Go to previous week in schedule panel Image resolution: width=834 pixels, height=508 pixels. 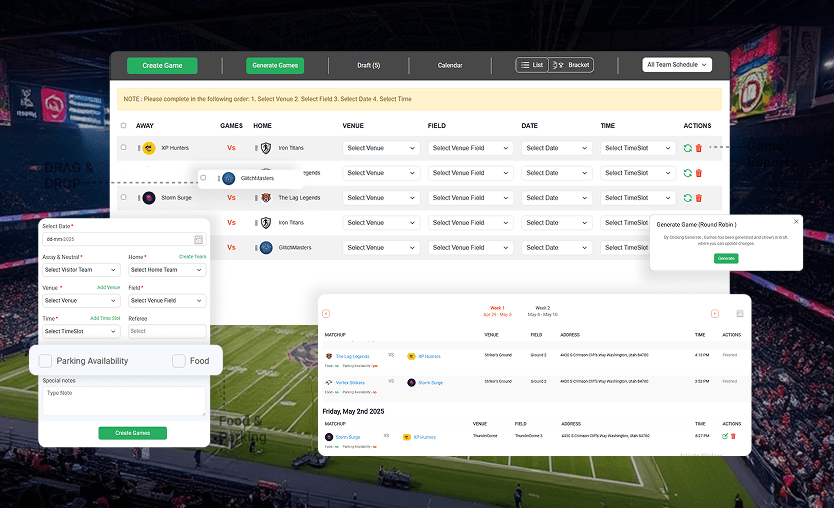[326, 314]
